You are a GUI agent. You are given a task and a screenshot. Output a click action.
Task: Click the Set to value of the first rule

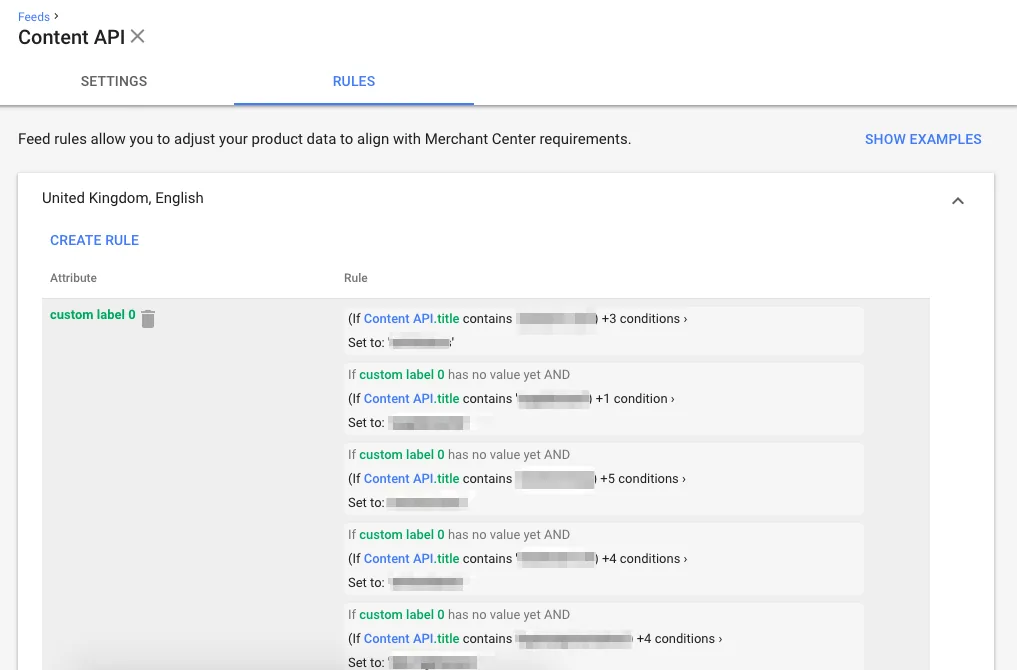418,342
